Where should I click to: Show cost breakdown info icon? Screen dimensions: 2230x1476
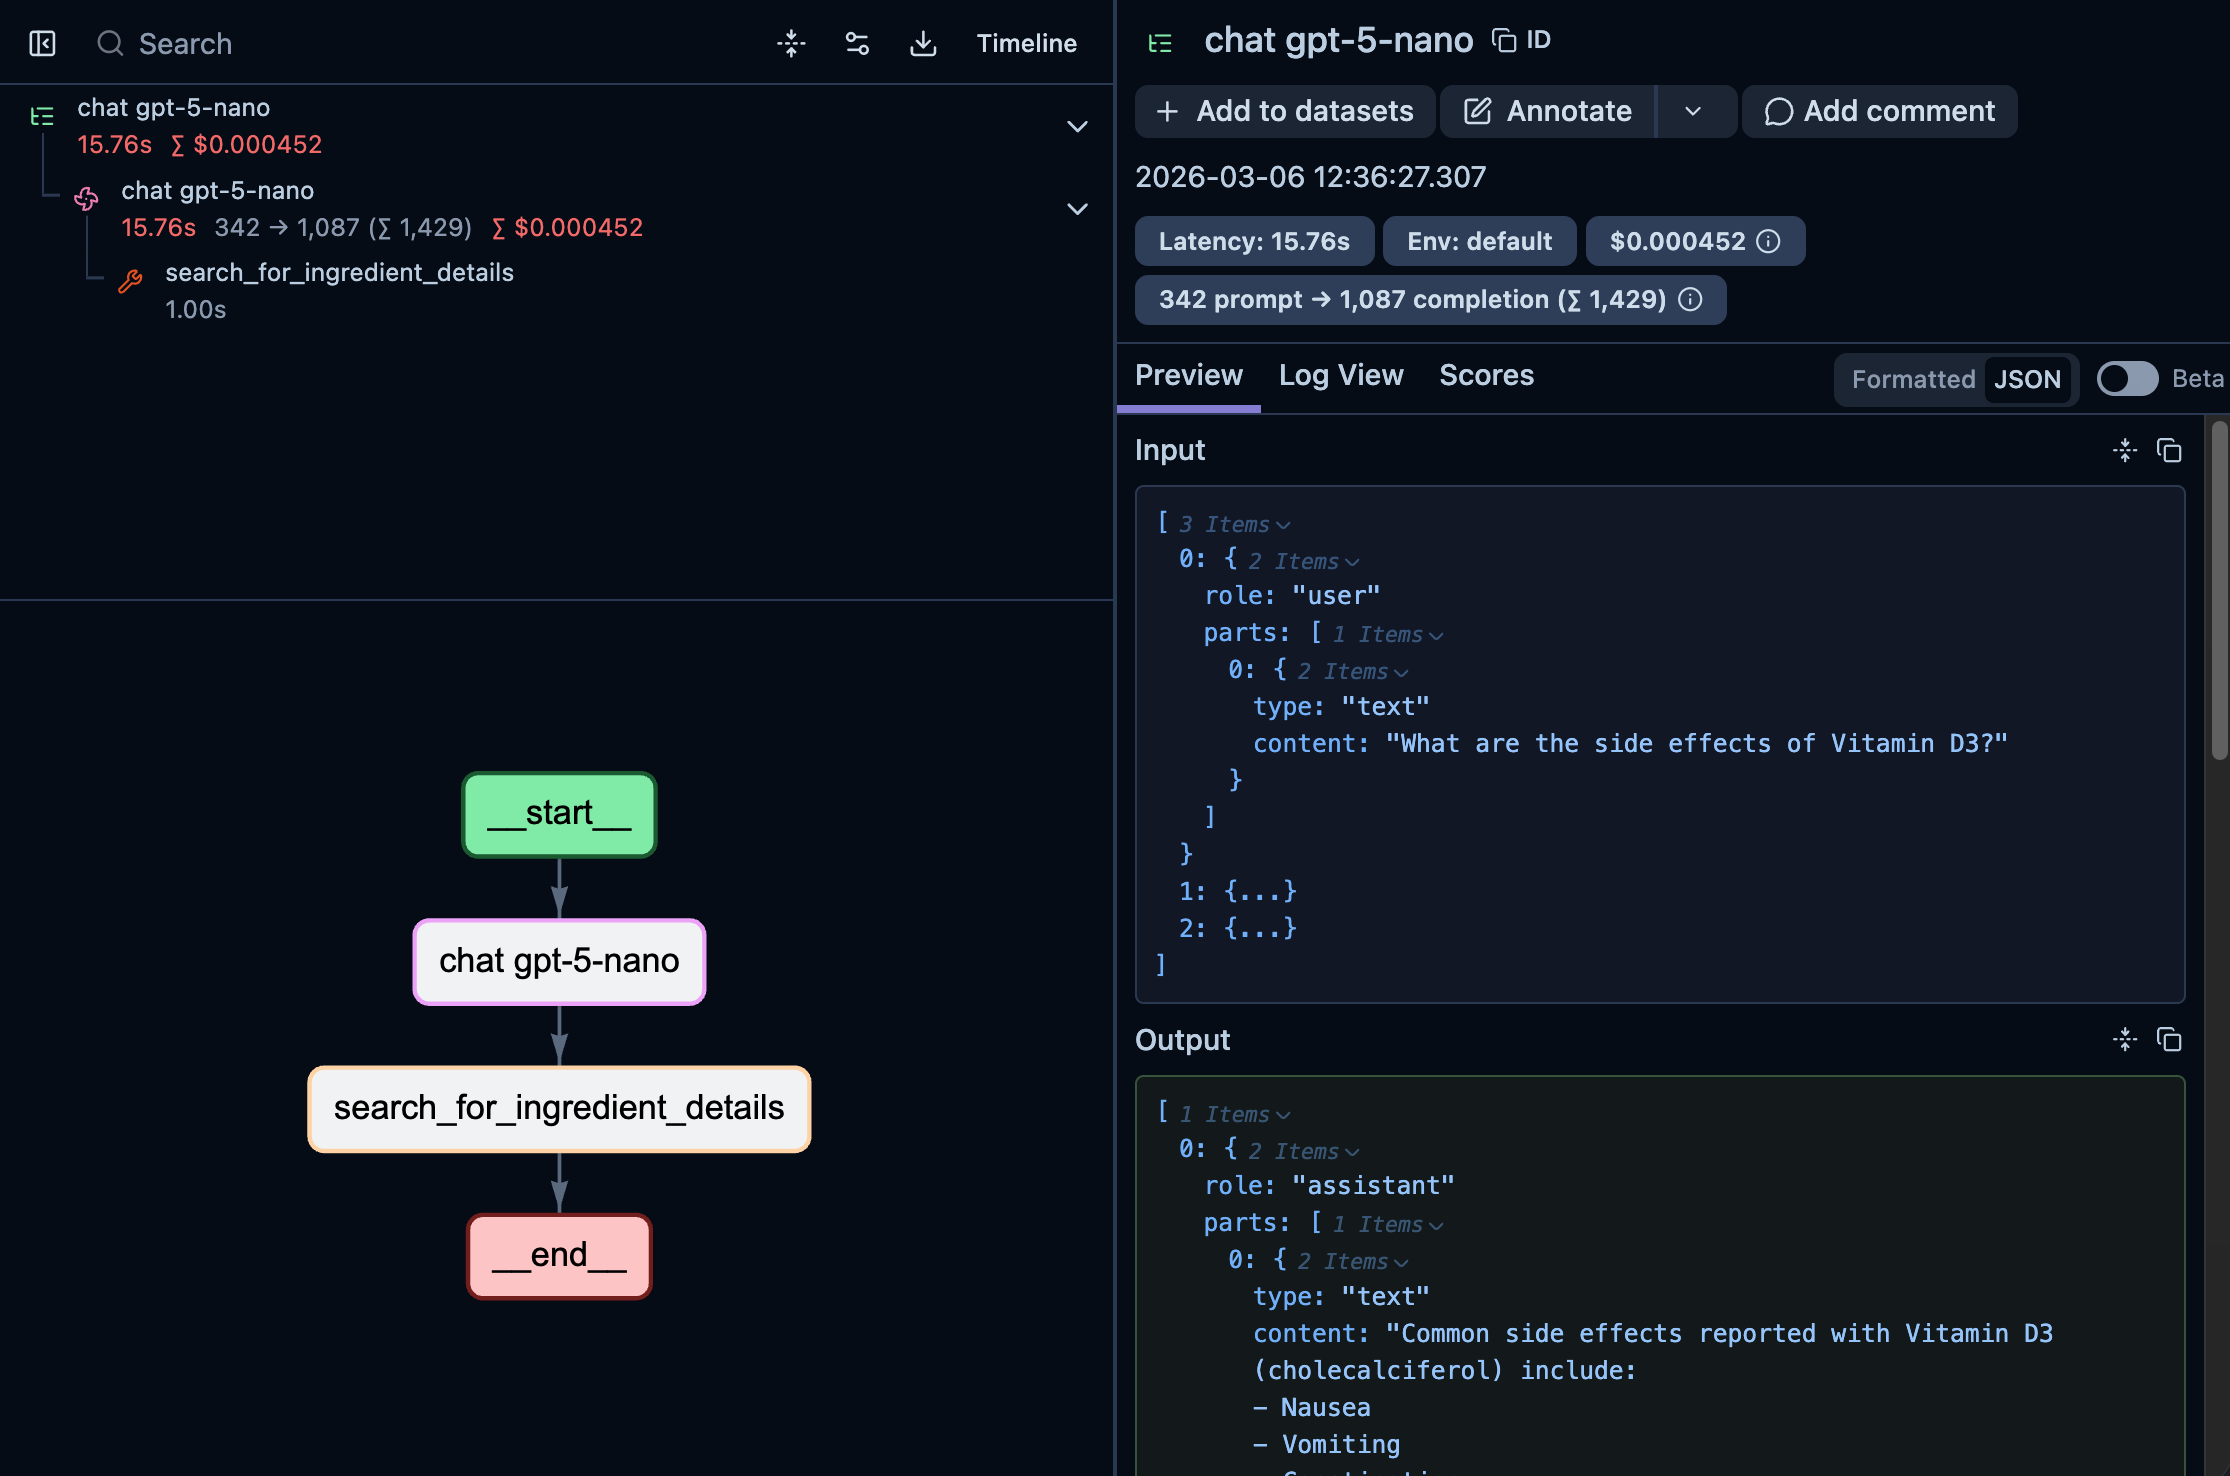pyautogui.click(x=1768, y=241)
